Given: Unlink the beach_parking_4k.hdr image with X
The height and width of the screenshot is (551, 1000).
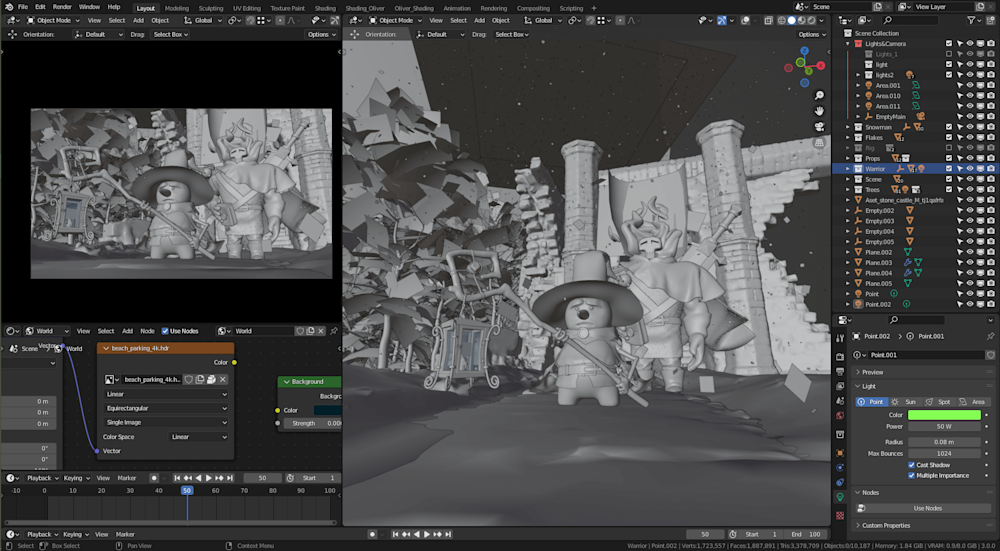Looking at the screenshot, I should coord(223,379).
